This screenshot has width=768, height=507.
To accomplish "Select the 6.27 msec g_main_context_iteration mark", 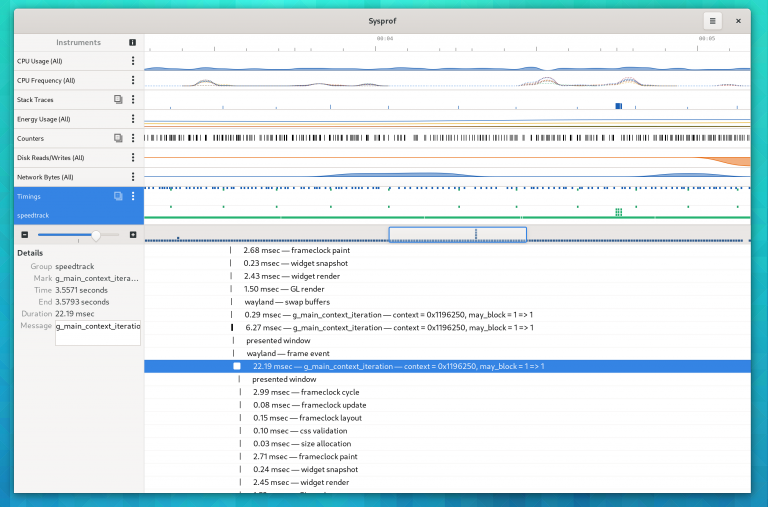I will (x=388, y=327).
